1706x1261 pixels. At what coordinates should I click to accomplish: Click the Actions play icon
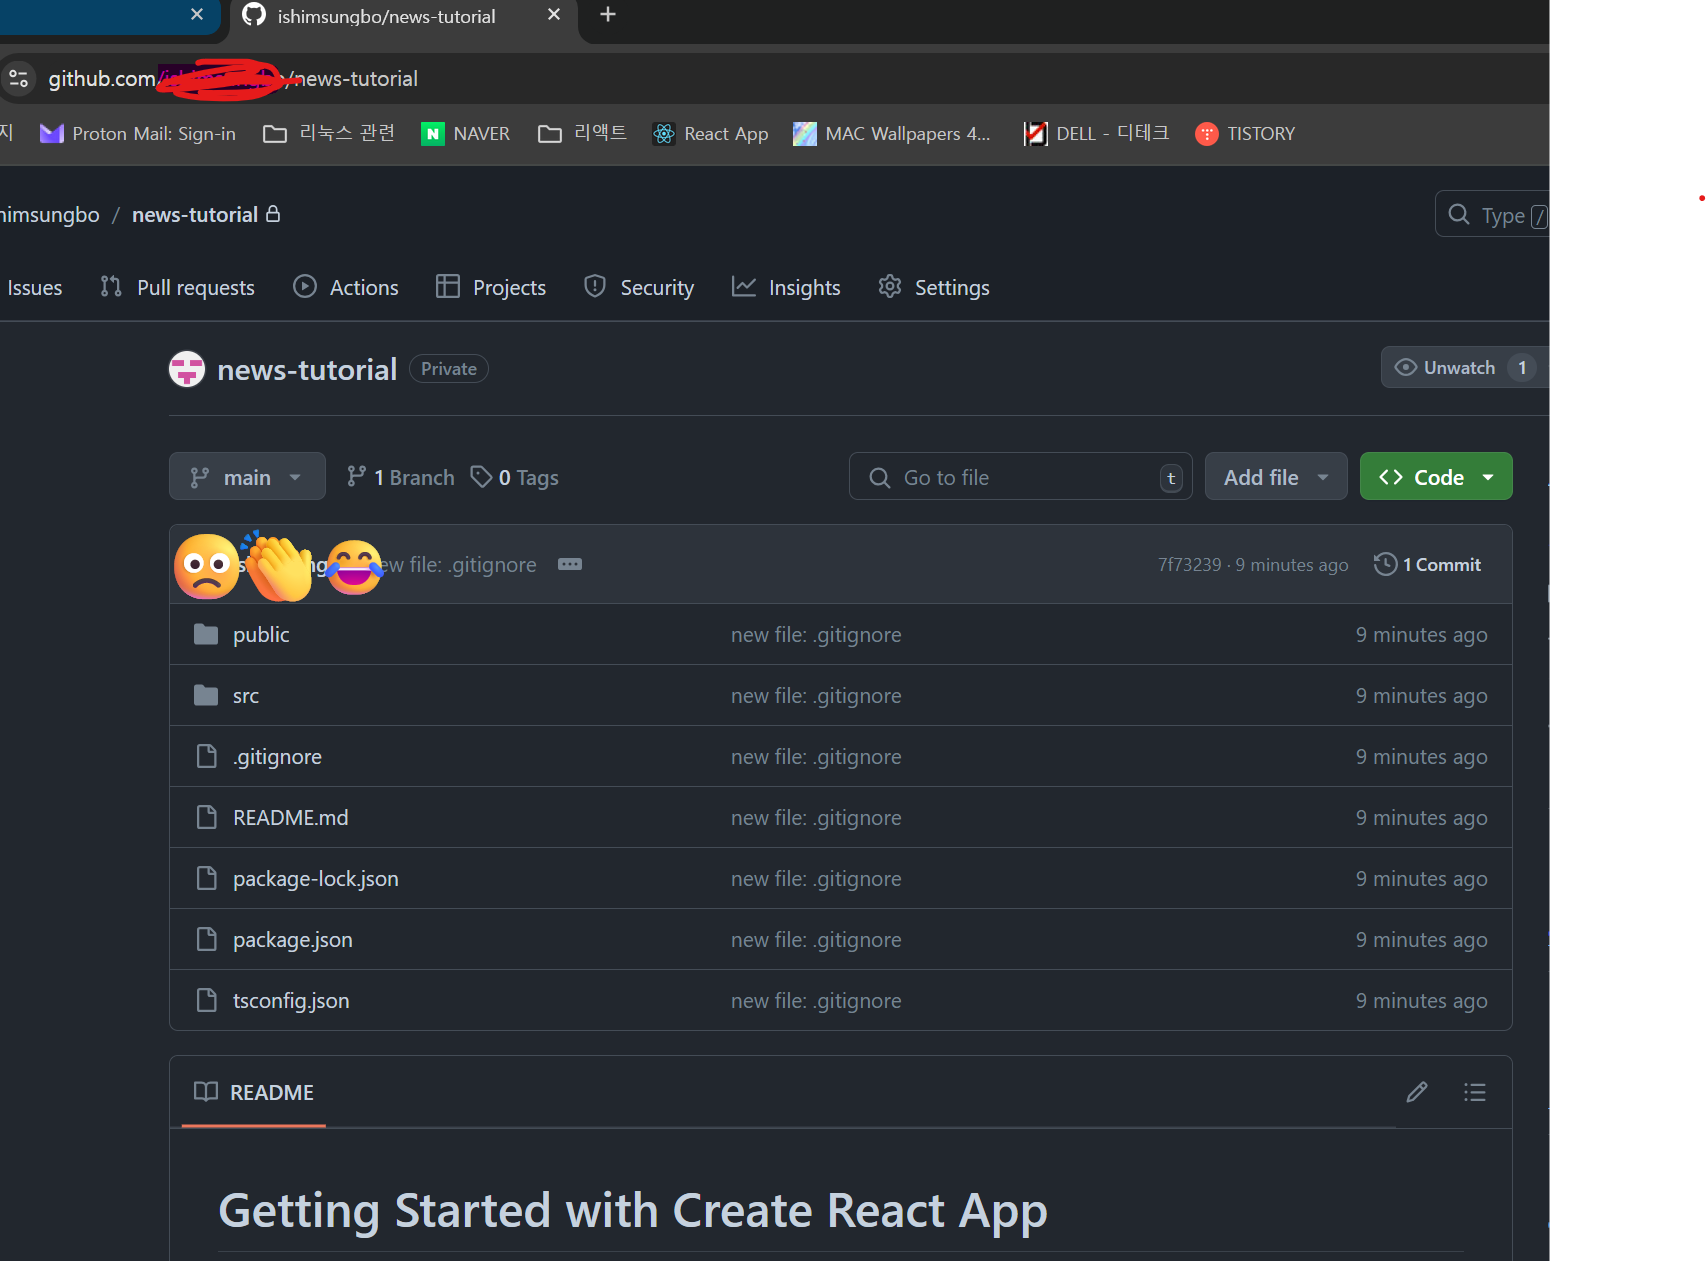coord(305,287)
